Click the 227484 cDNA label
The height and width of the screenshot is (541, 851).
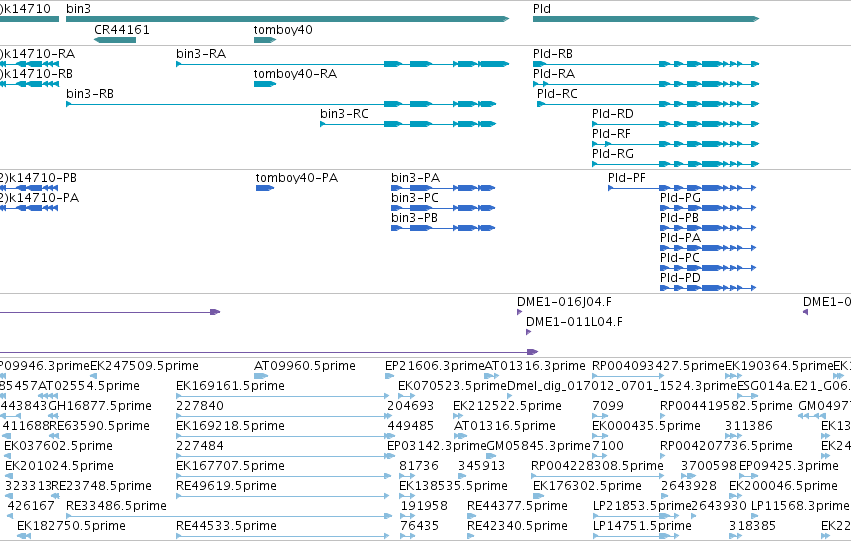200,447
